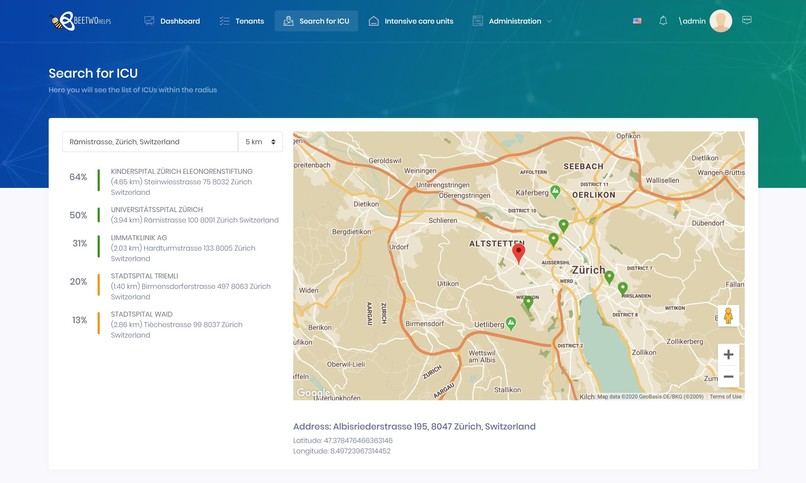Image resolution: width=806 pixels, height=483 pixels.
Task: Select Universitätsspital Zürich result
Action: pyautogui.click(x=194, y=215)
